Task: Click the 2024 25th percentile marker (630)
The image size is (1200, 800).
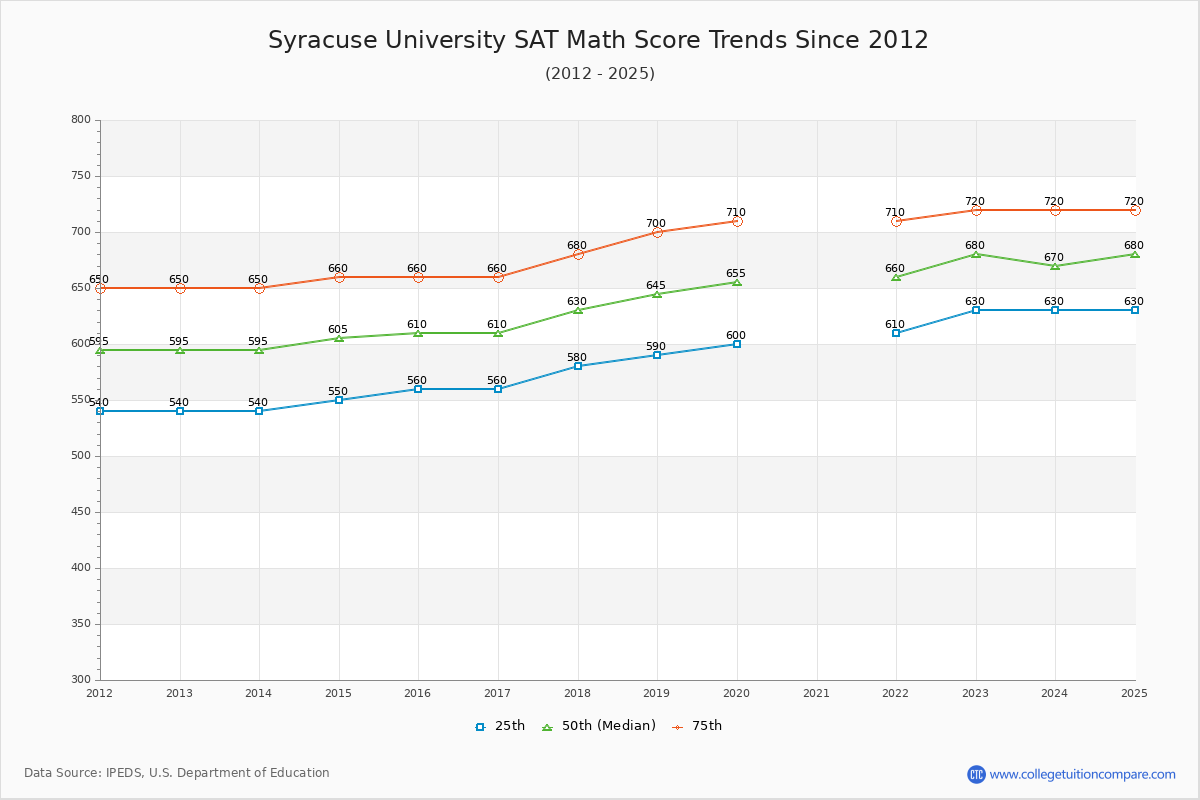Action: (1055, 310)
